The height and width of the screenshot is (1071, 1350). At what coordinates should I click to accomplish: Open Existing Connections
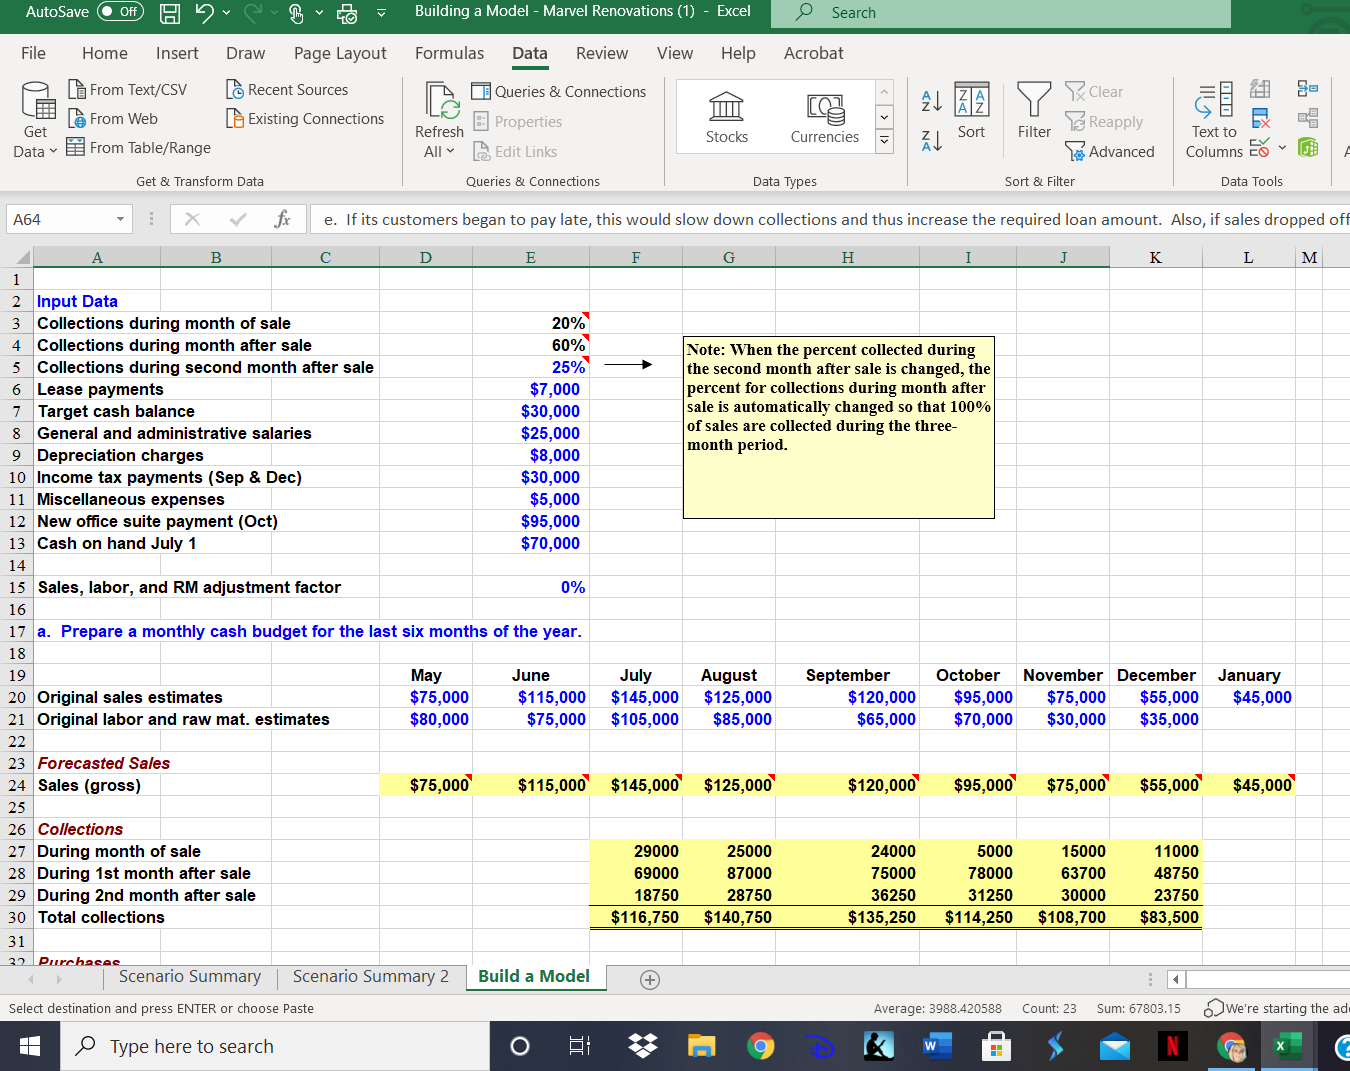[x=305, y=118]
